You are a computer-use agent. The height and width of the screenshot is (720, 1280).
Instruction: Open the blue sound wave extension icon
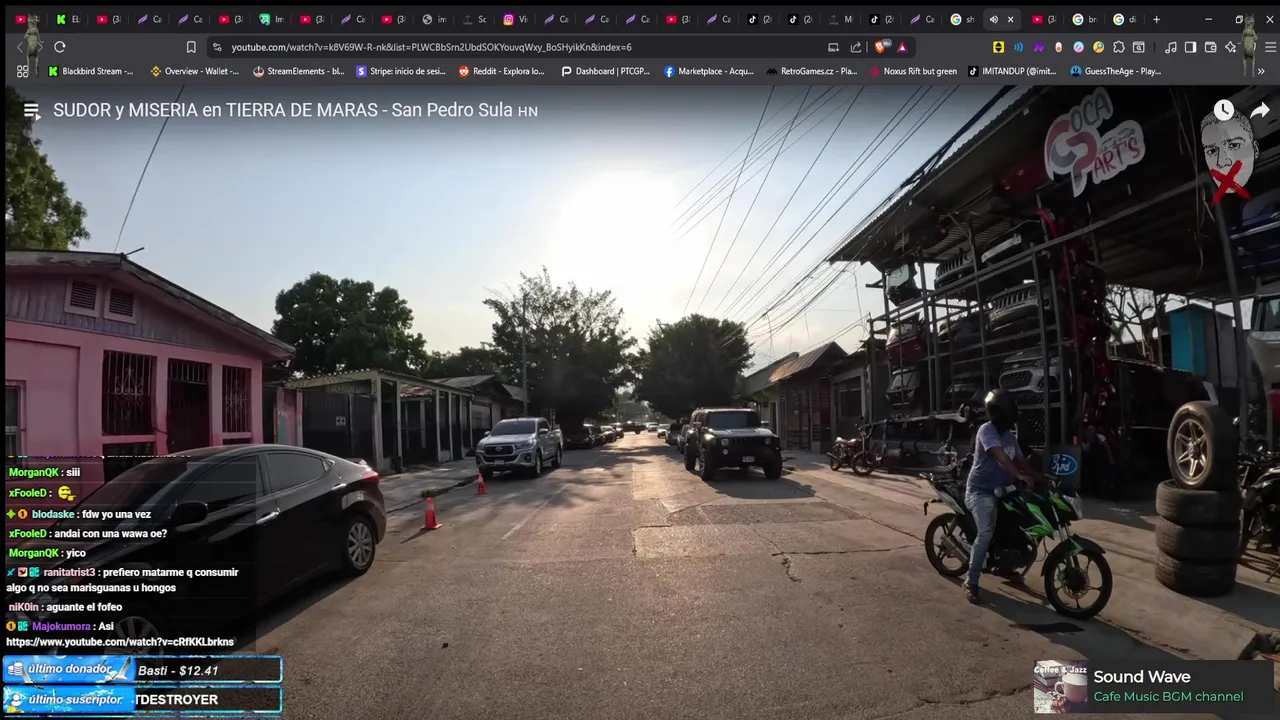[x=1018, y=47]
